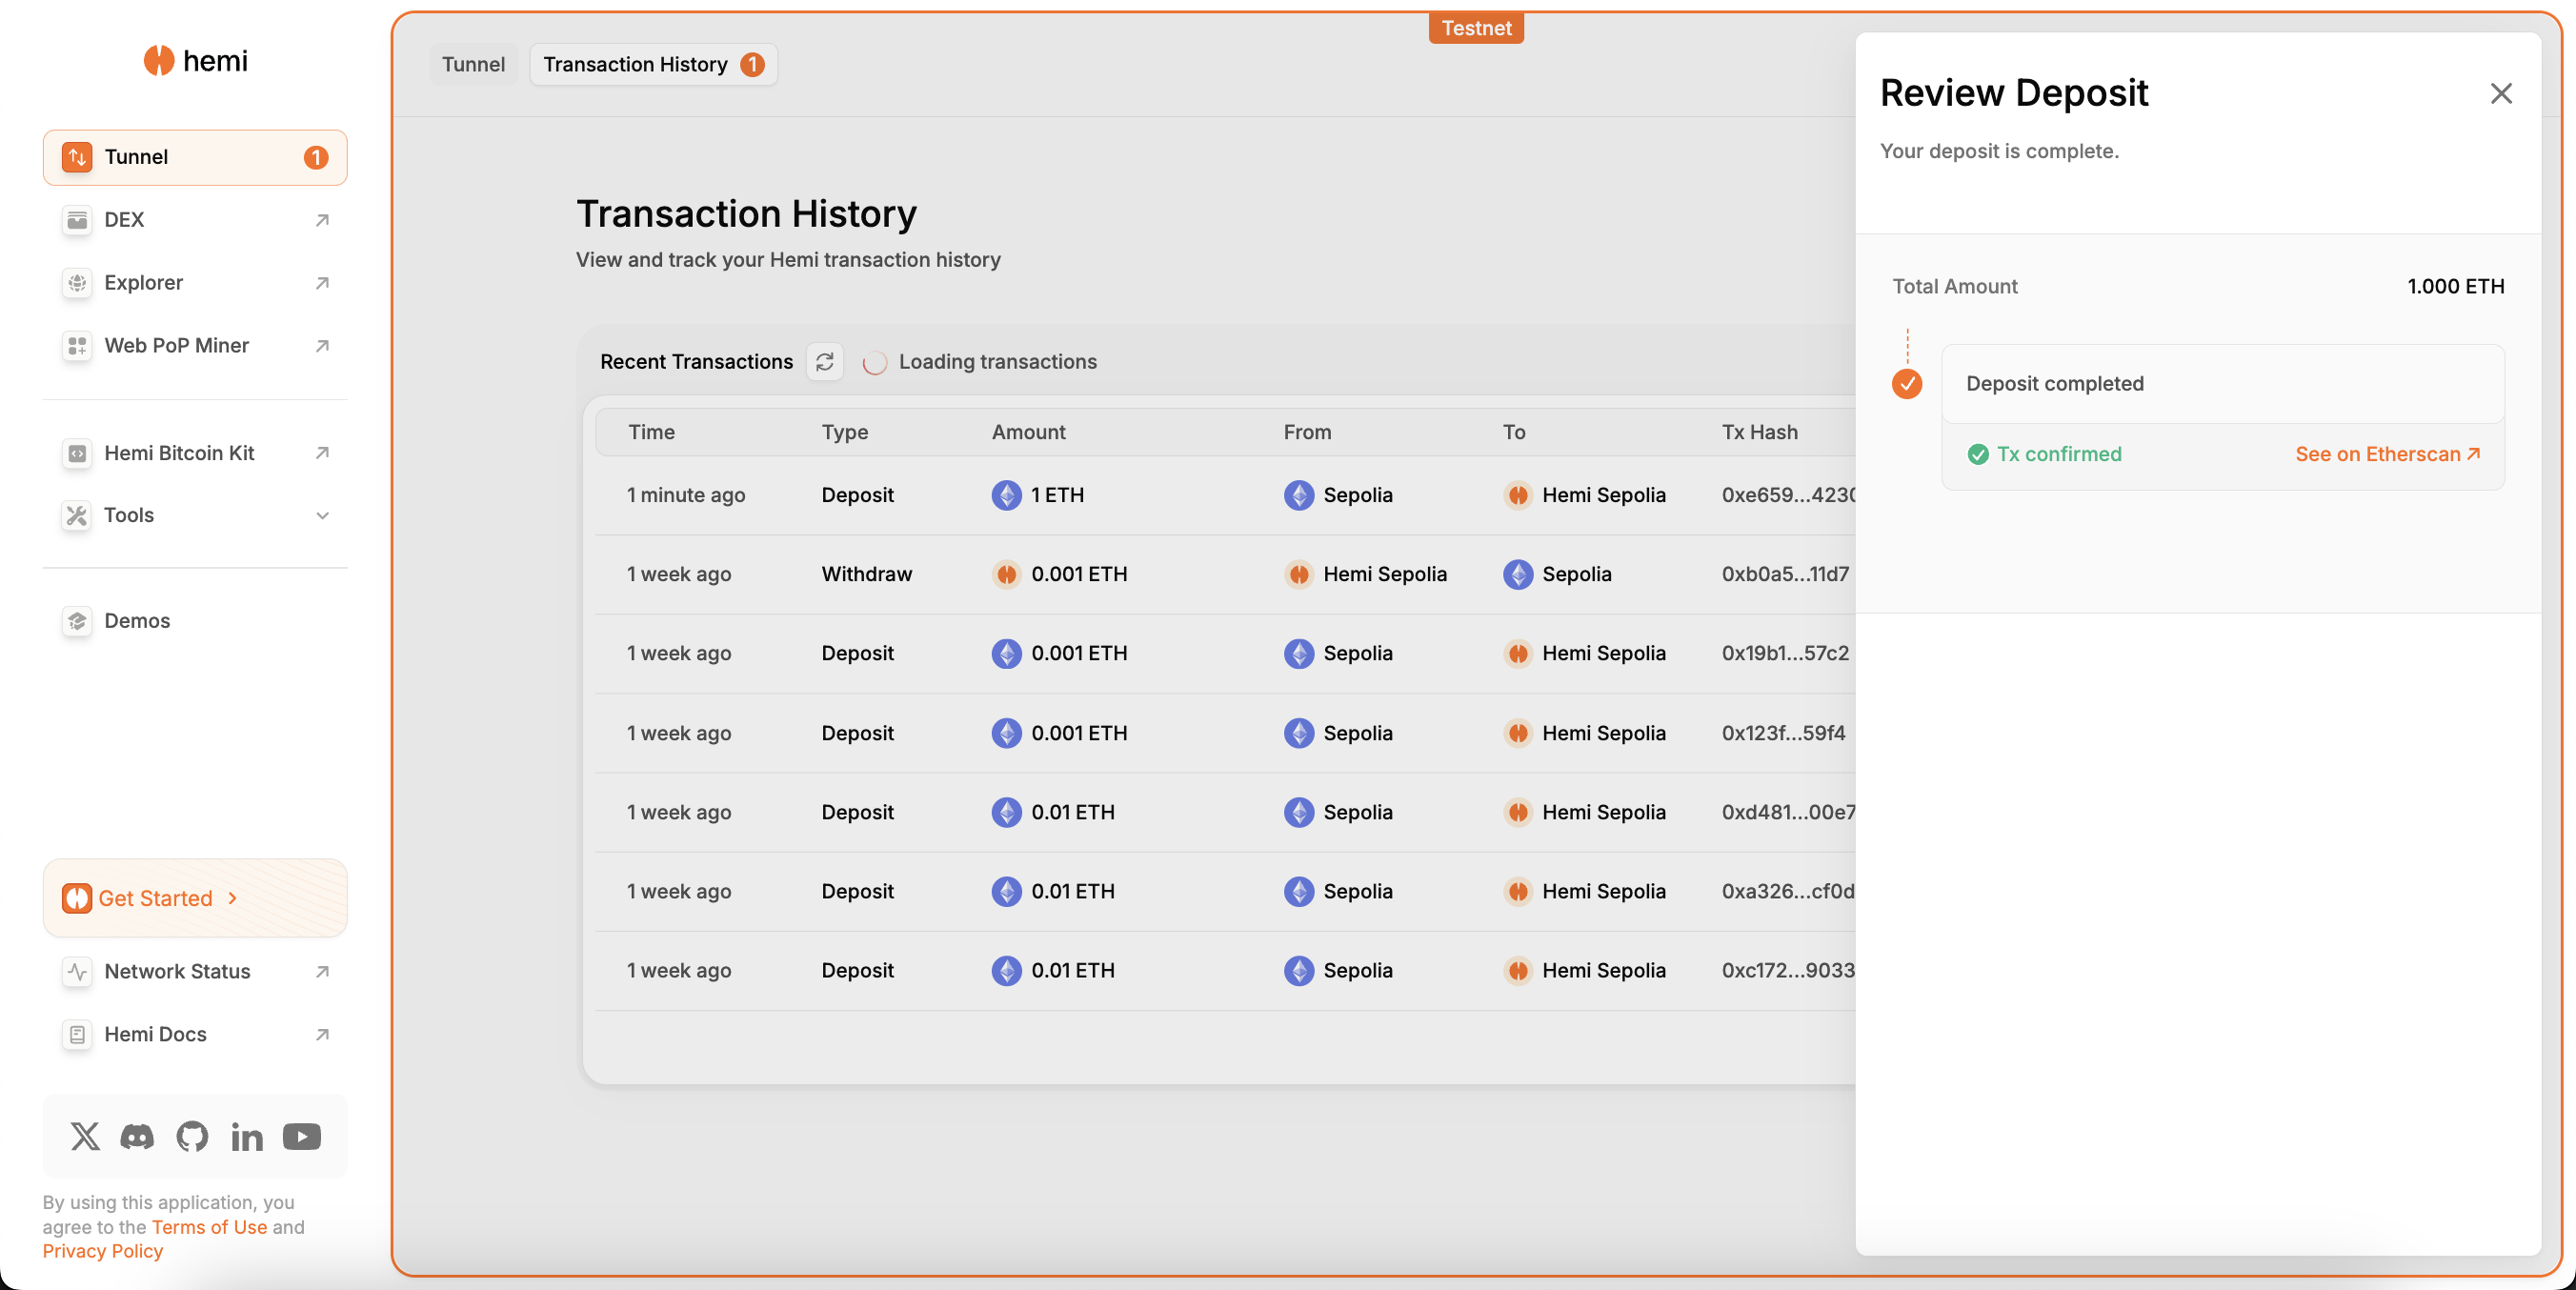Open Hemi Bitcoin Kit link
Viewport: 2576px width, 1290px height.
(x=195, y=453)
